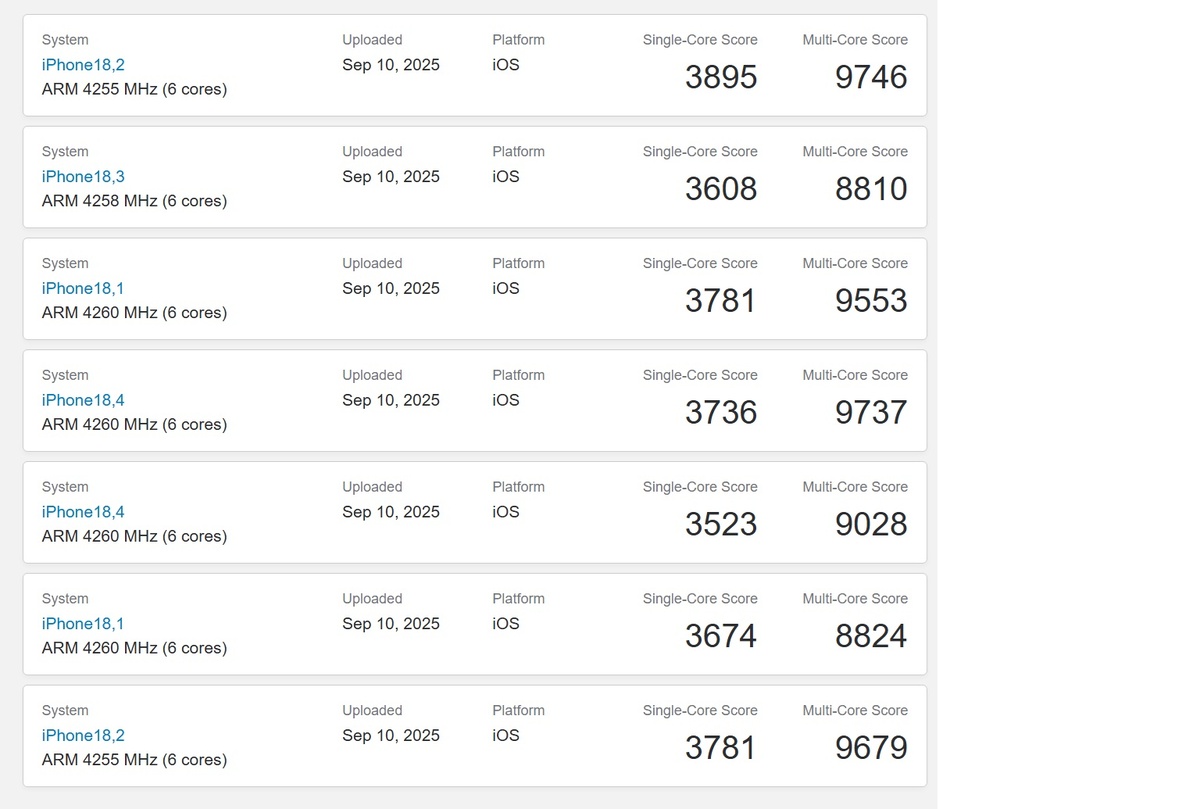Open the iPhone18,4 link in the fourth result
This screenshot has width=1200, height=809.
tap(83, 400)
